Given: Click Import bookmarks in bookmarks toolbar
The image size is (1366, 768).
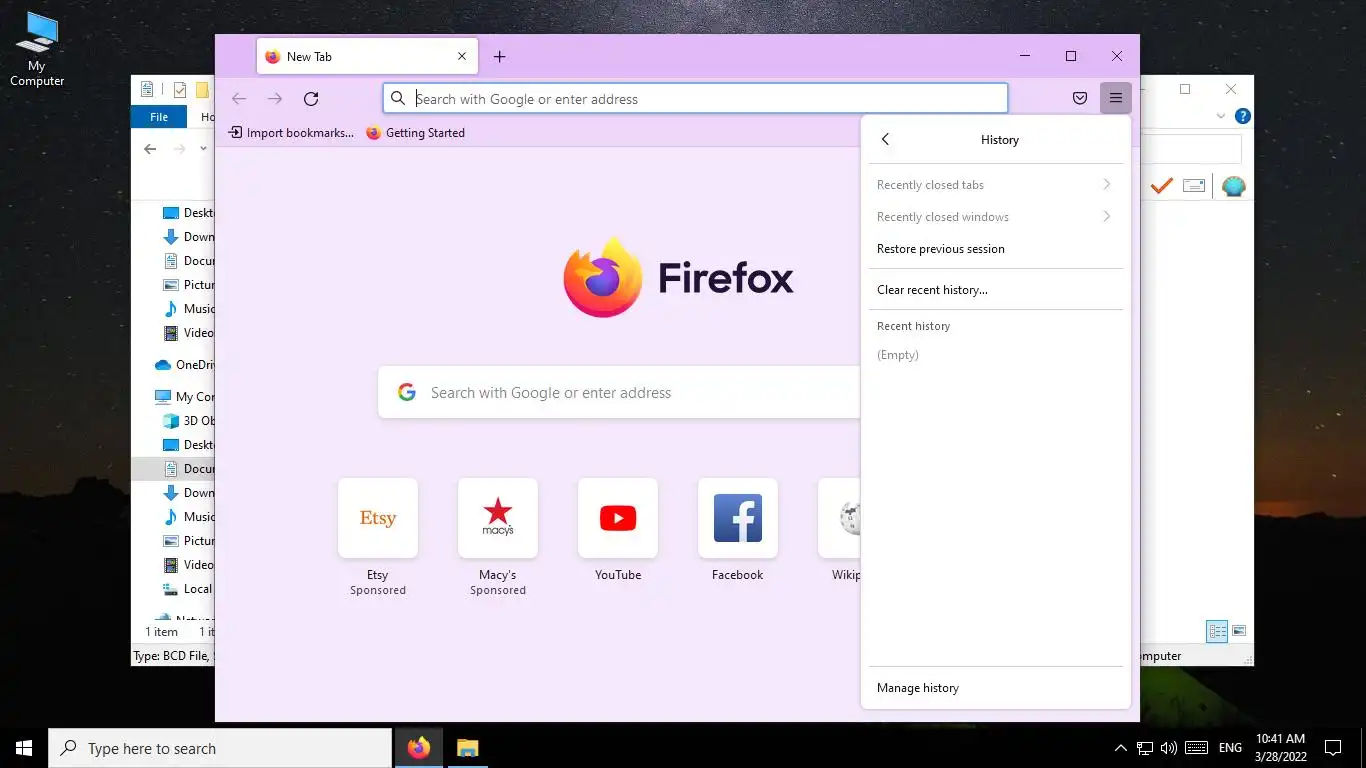Looking at the screenshot, I should pos(291,133).
